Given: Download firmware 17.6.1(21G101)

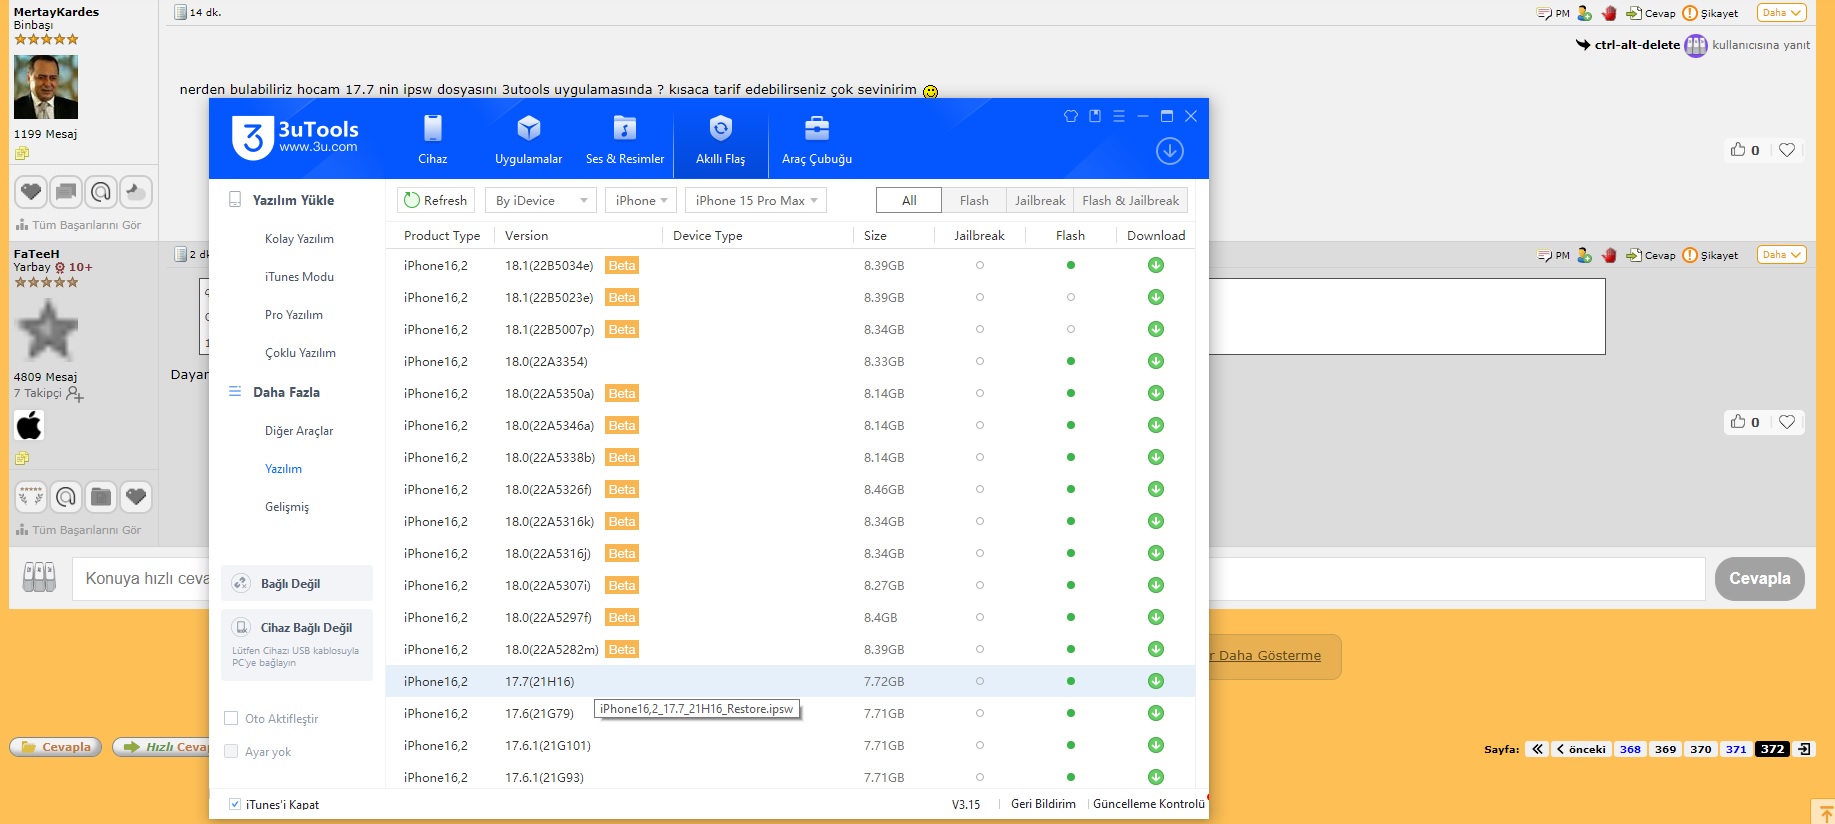Looking at the screenshot, I should tap(1156, 745).
